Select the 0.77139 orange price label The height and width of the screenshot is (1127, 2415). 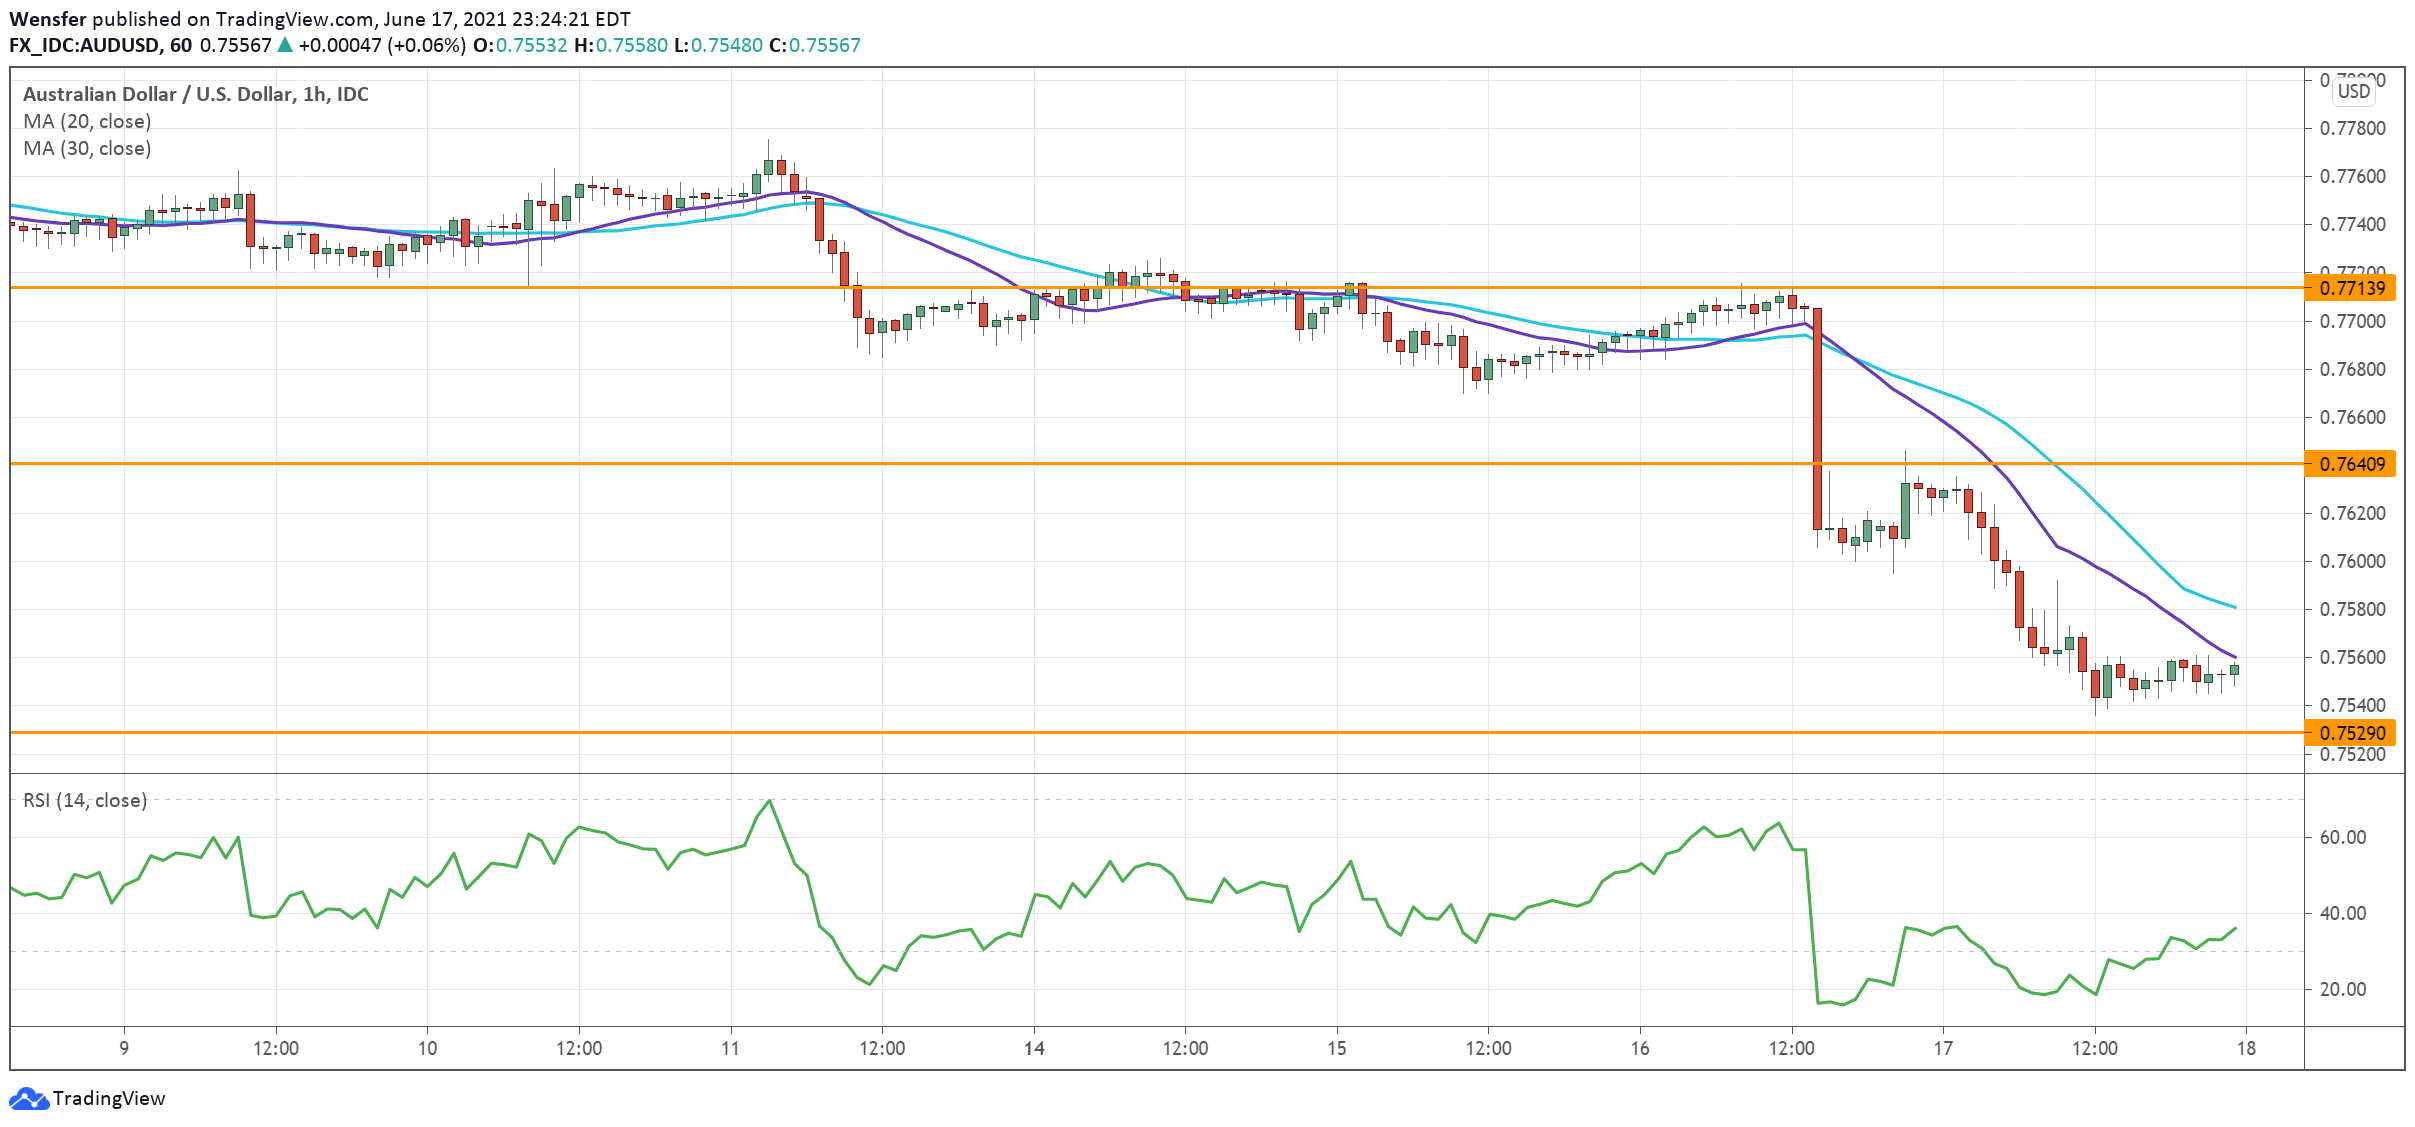(x=2352, y=288)
